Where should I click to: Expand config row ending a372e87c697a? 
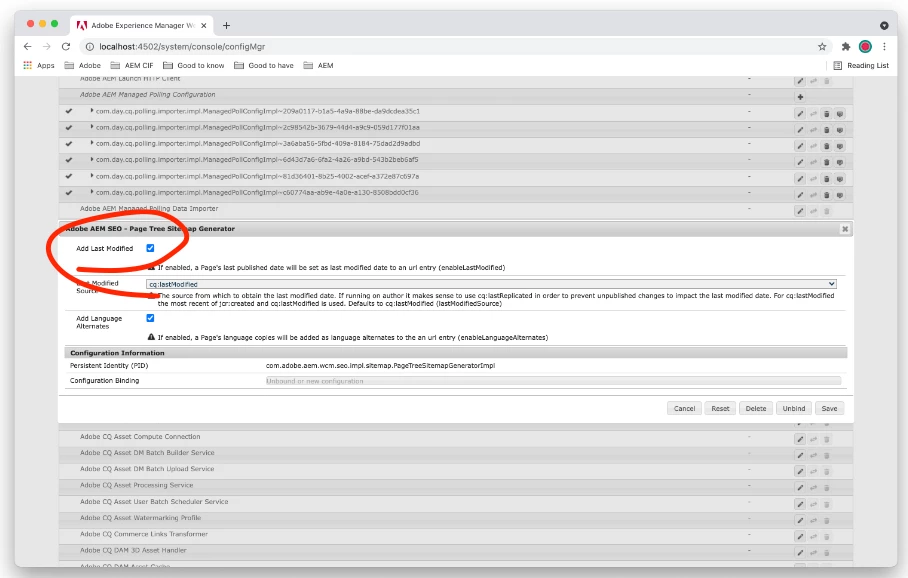pyautogui.click(x=91, y=175)
